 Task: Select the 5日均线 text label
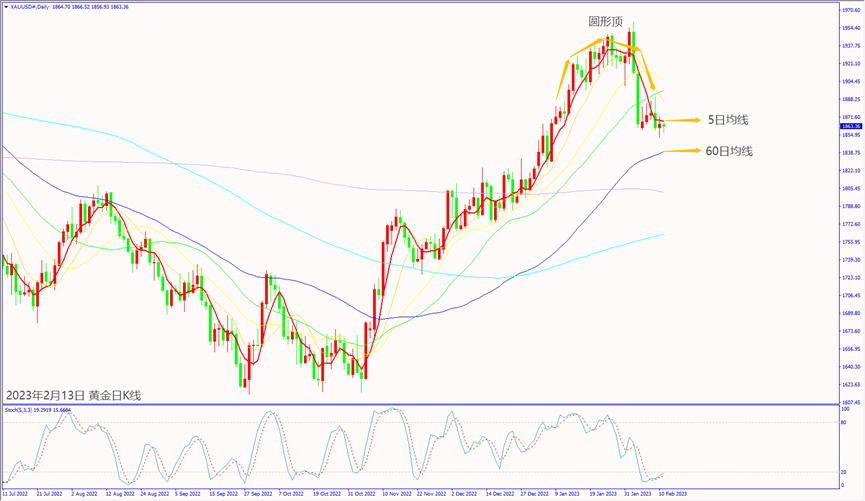[727, 120]
